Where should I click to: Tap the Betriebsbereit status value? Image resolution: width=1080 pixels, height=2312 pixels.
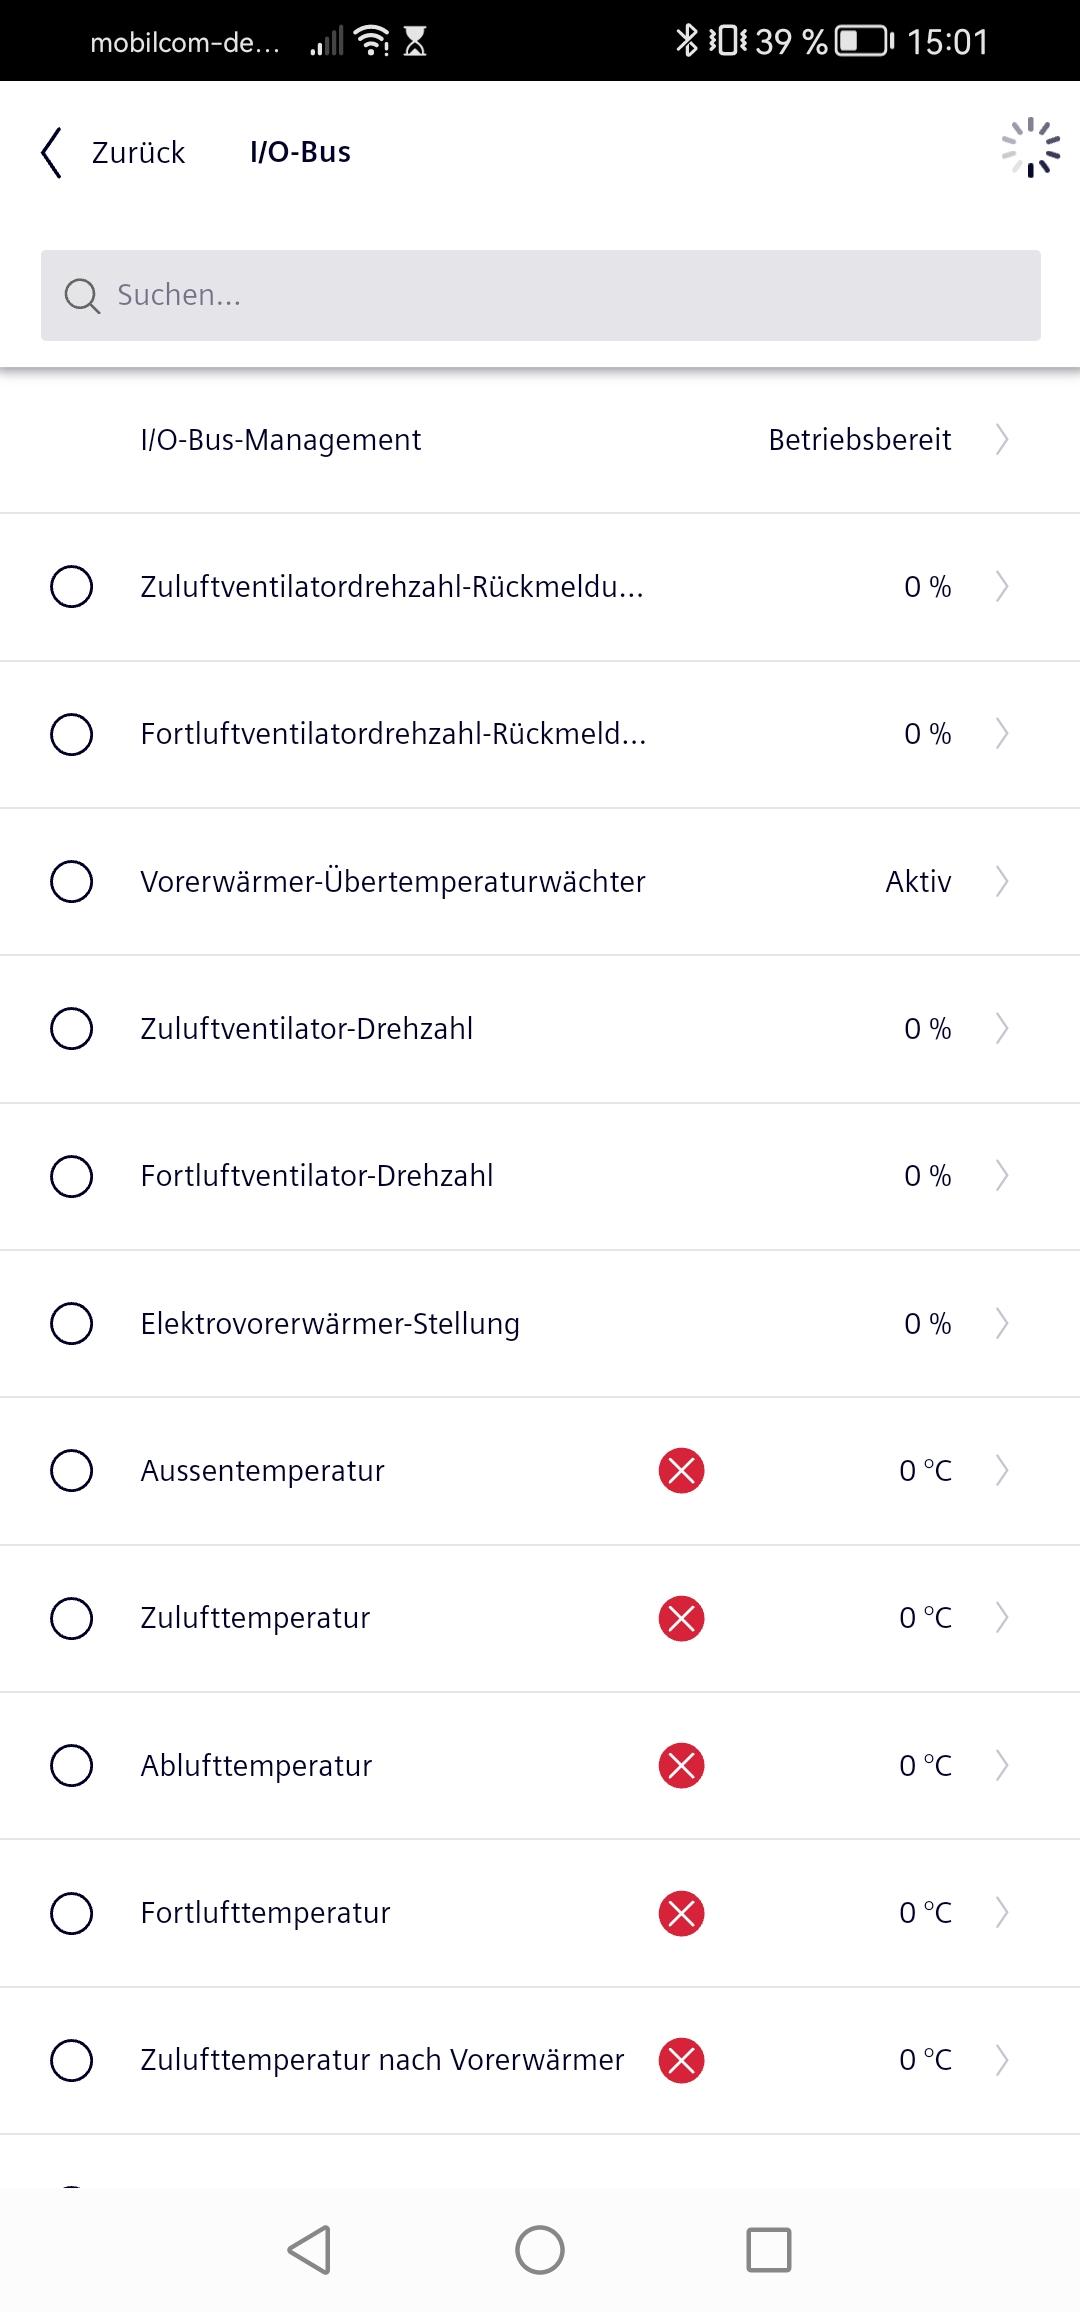(x=860, y=439)
